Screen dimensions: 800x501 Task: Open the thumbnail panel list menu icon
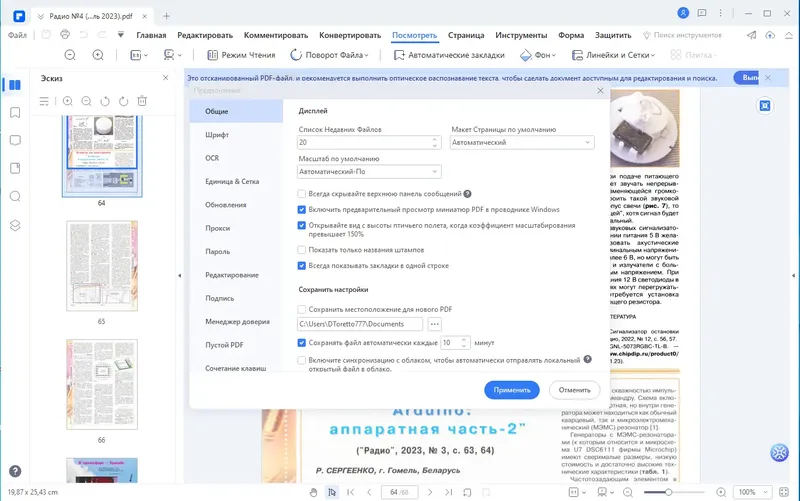click(x=44, y=101)
